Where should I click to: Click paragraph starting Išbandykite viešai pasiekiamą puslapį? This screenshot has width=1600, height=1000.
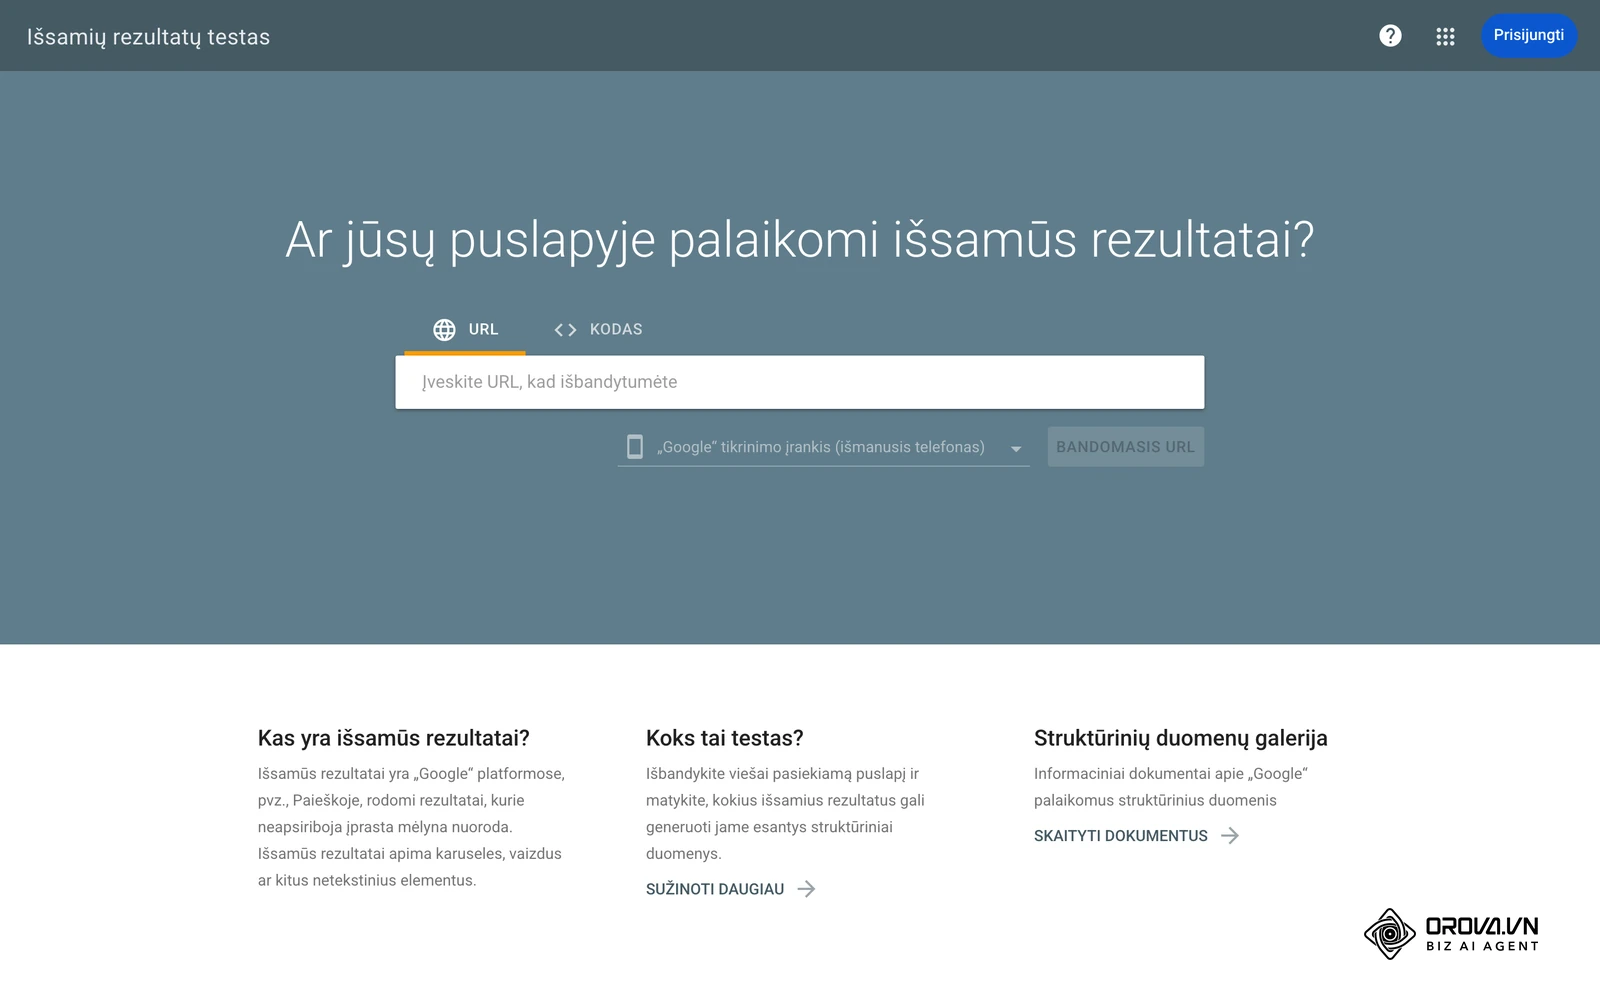click(786, 813)
